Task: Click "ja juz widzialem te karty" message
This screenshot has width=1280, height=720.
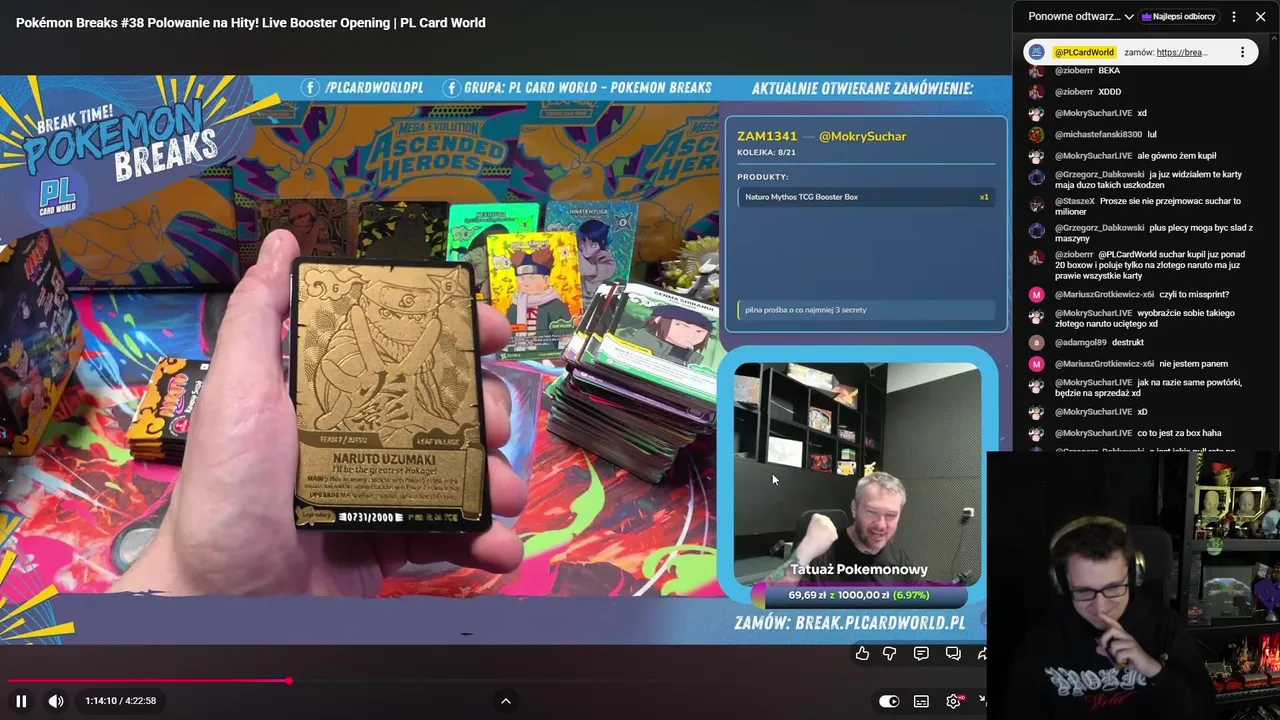Action: pos(1148,180)
